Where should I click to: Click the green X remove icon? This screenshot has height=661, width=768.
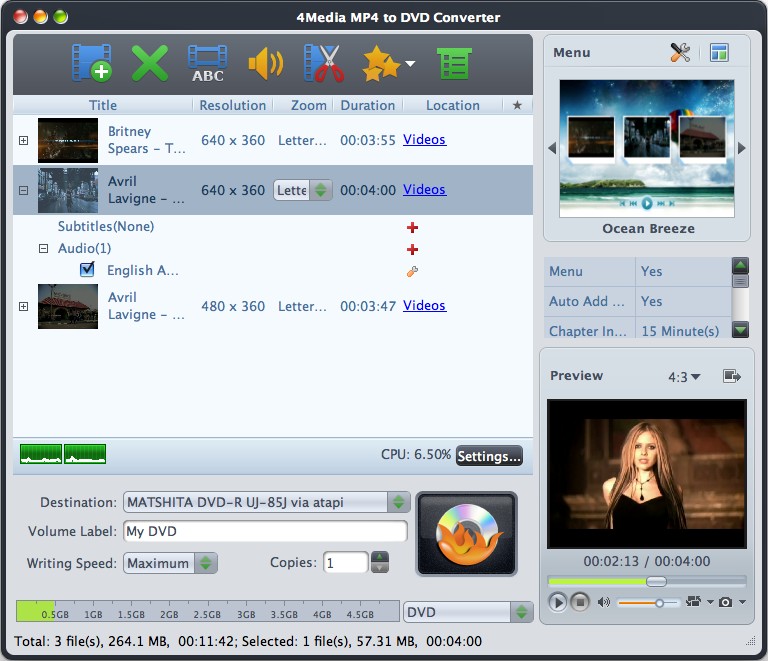click(149, 63)
